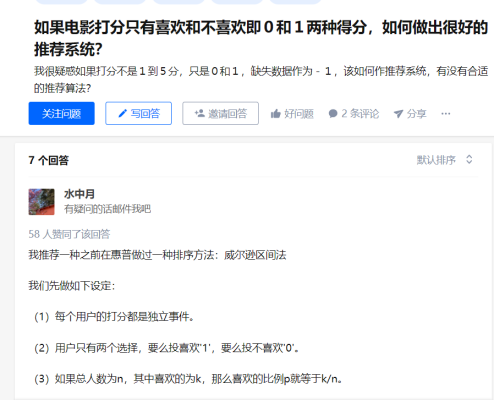Click the 分享 share label
The width and height of the screenshot is (494, 400).
416,114
